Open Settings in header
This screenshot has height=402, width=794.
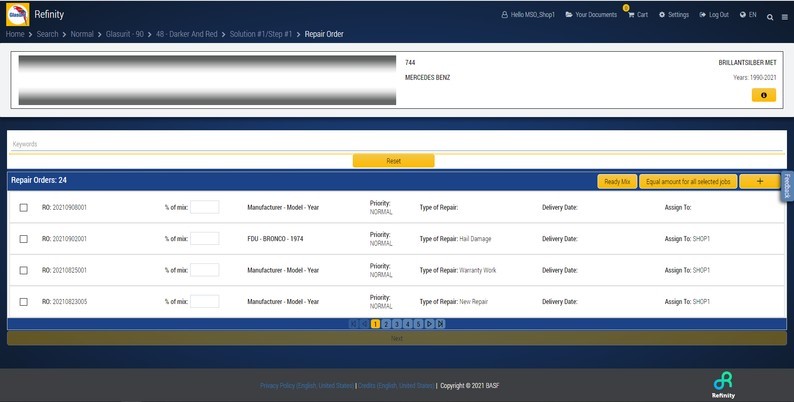pos(673,15)
